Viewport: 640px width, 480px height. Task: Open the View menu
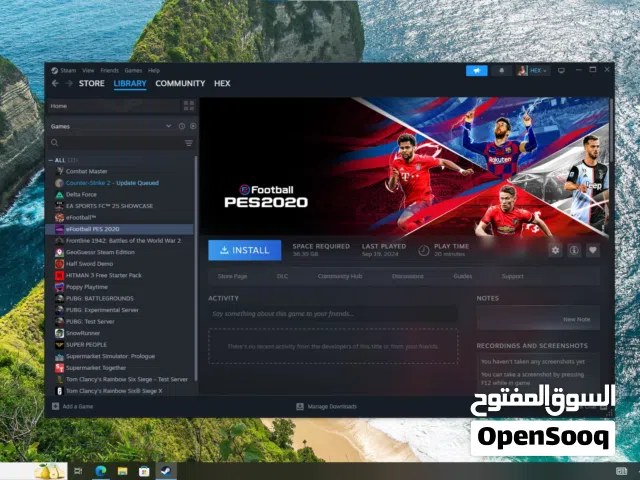pyautogui.click(x=88, y=70)
